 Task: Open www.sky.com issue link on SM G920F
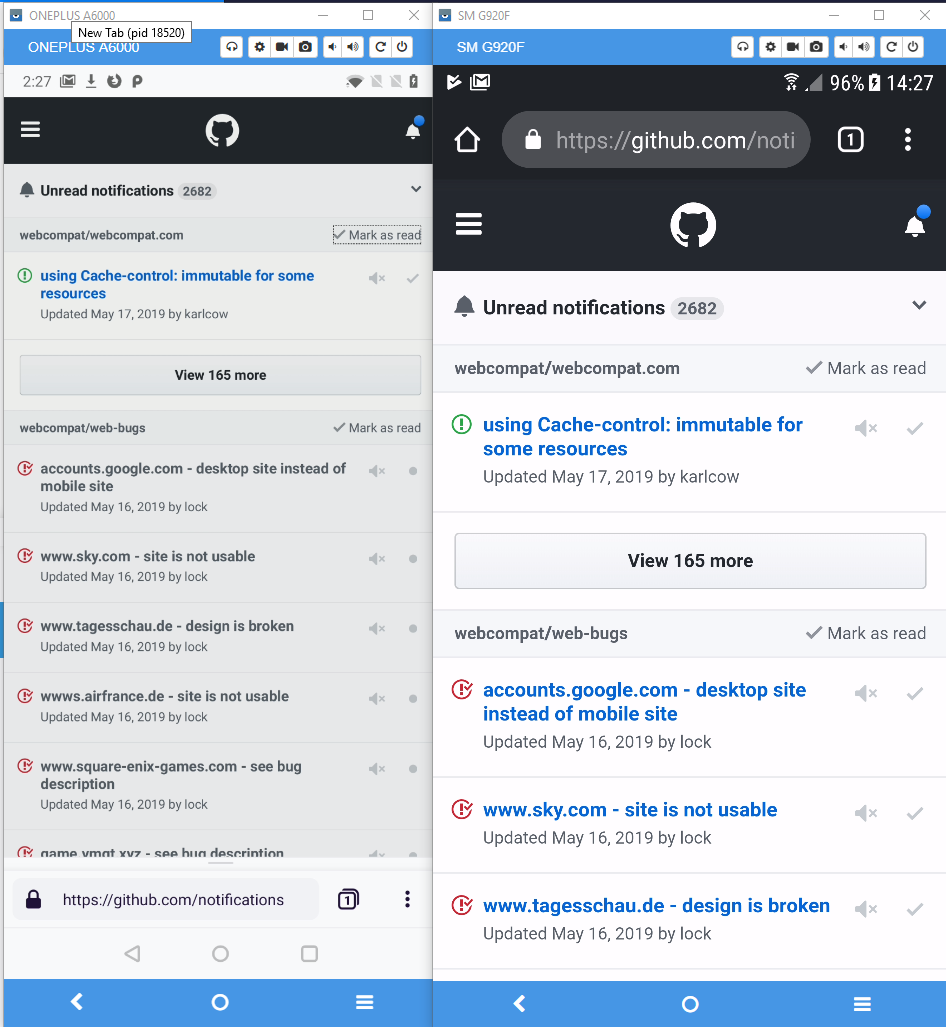(x=630, y=810)
